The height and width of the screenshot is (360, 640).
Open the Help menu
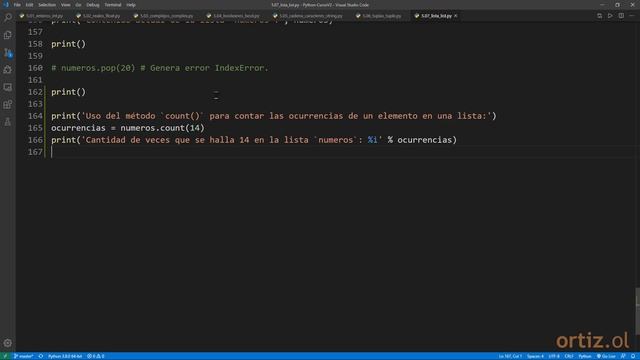(x=131, y=5)
